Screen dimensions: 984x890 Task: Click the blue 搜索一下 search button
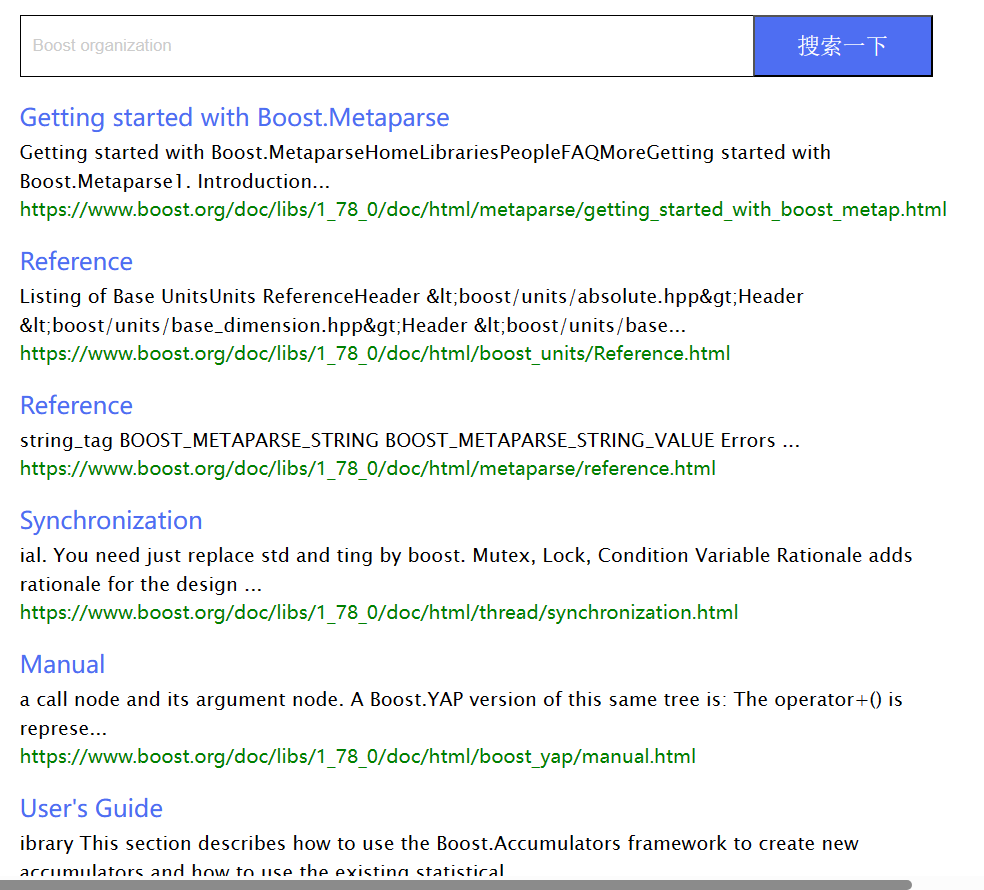(843, 46)
